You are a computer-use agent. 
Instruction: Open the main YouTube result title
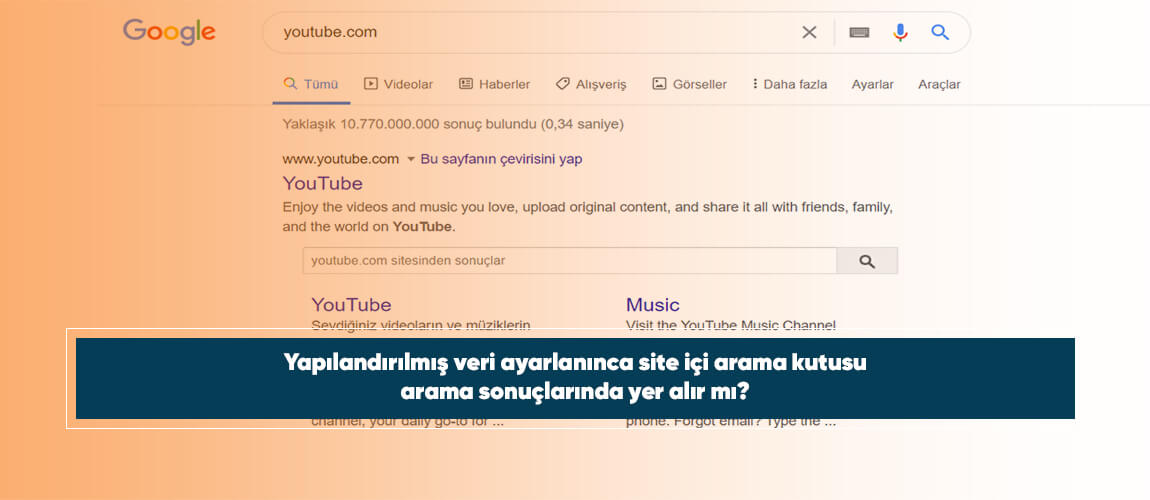(x=322, y=183)
